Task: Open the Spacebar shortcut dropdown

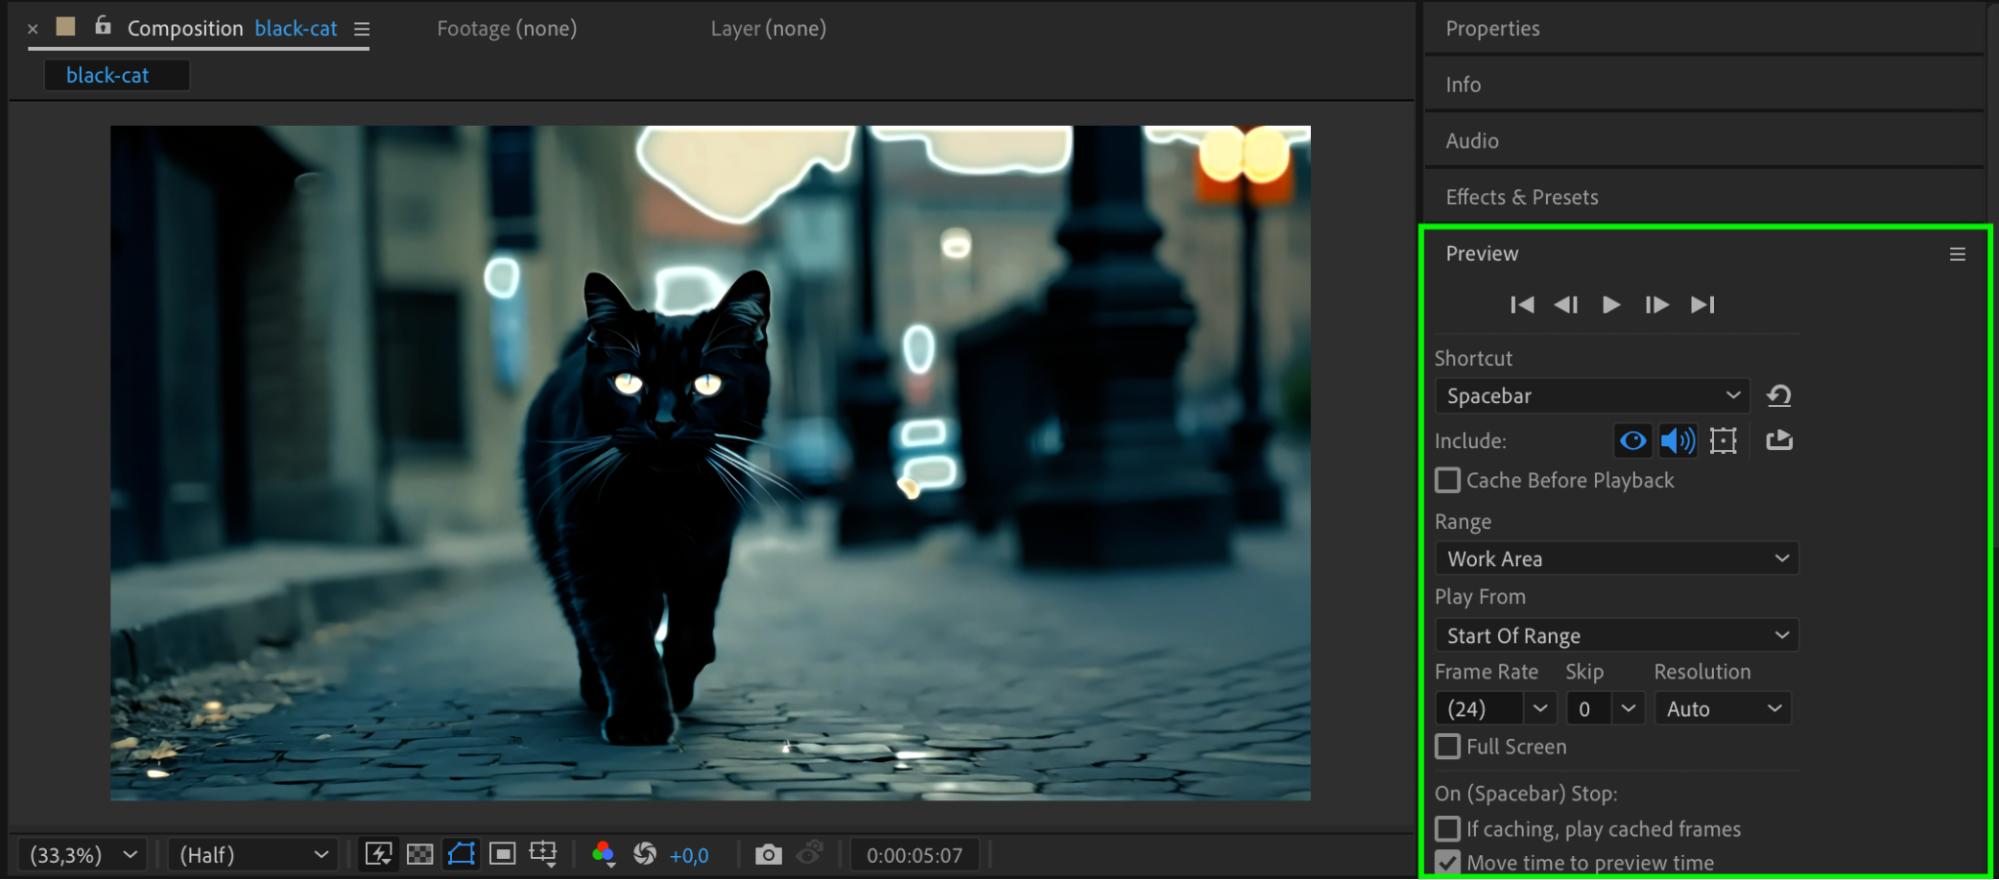Action: (1591, 396)
